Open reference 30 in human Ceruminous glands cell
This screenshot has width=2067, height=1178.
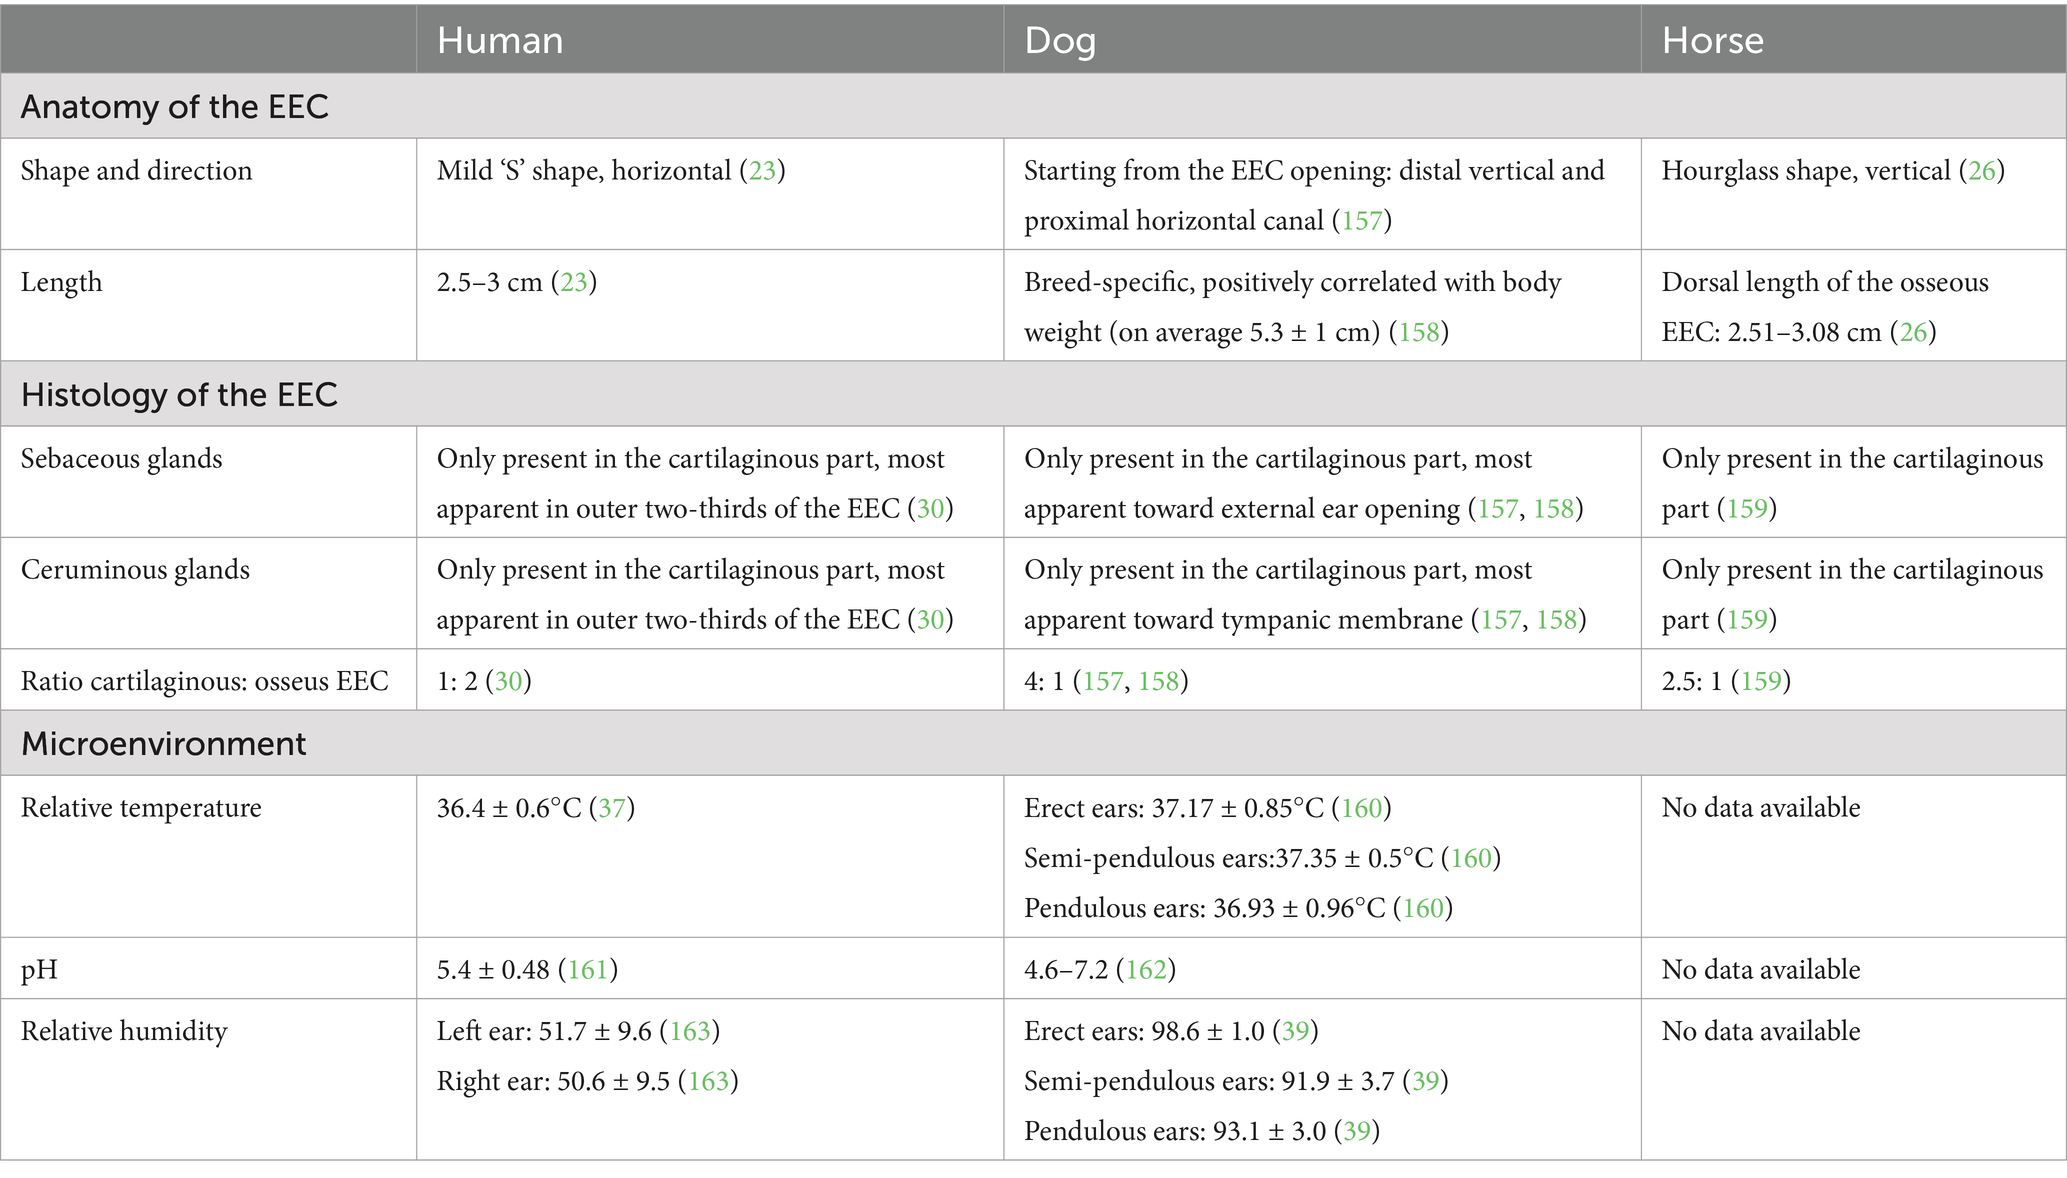[930, 620]
